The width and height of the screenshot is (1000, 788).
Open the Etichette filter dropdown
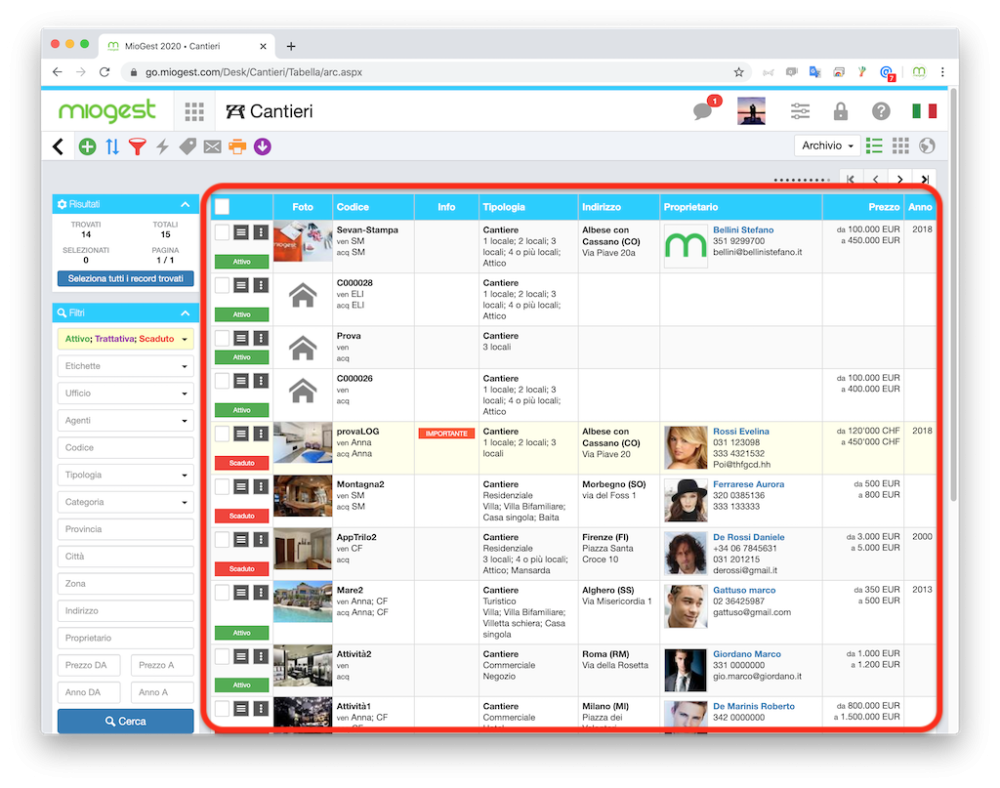click(x=126, y=366)
